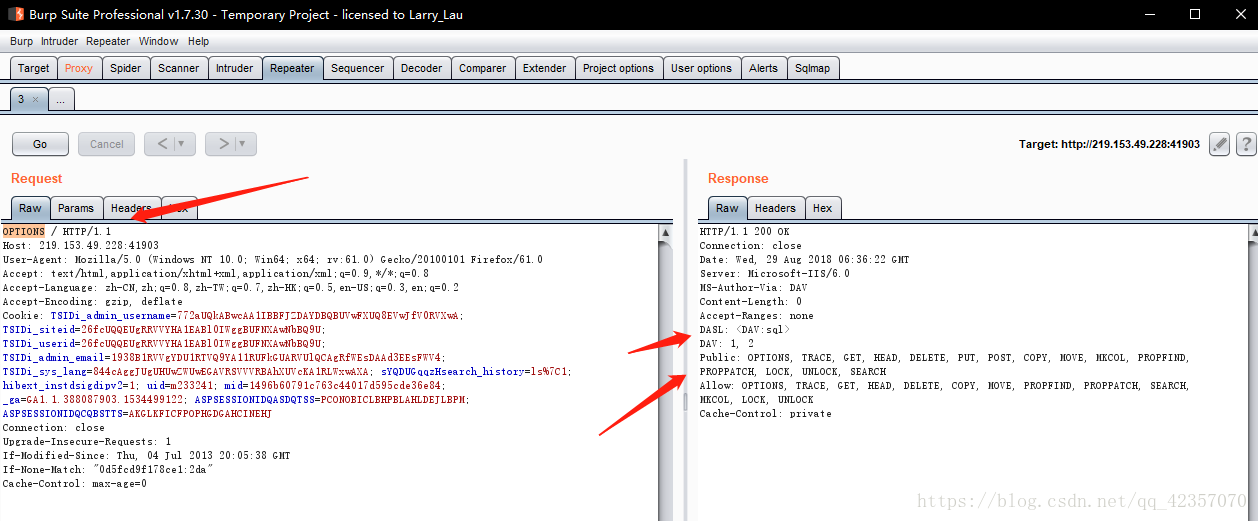Click the Target URL label

tap(1109, 144)
